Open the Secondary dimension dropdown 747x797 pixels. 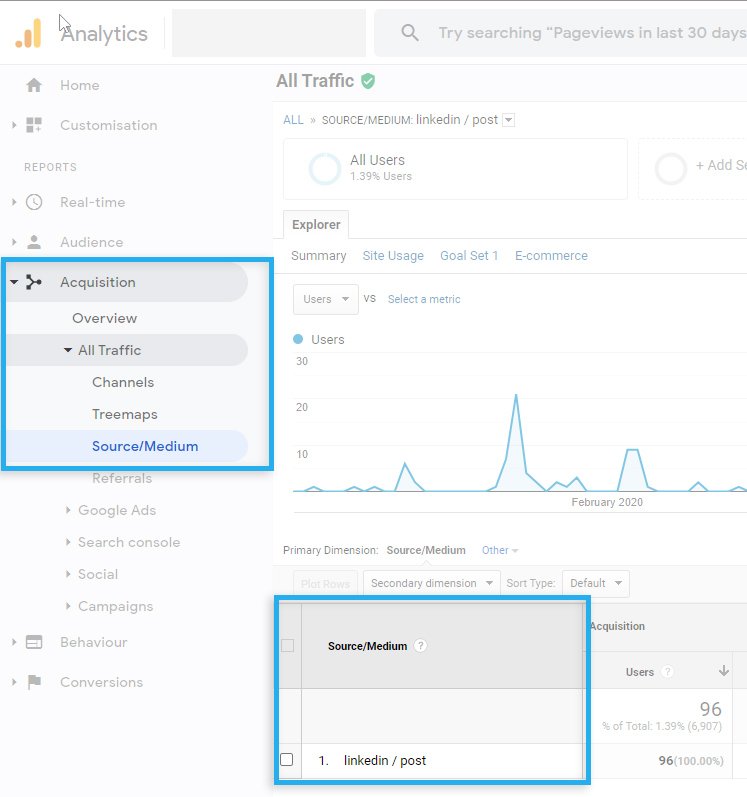point(431,583)
